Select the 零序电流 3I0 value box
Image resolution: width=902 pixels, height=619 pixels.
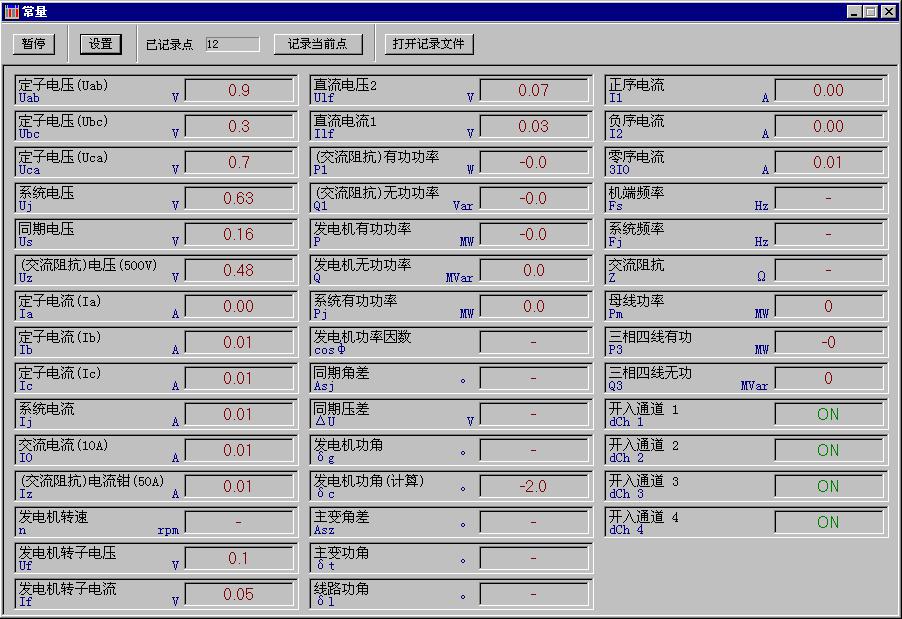(828, 162)
